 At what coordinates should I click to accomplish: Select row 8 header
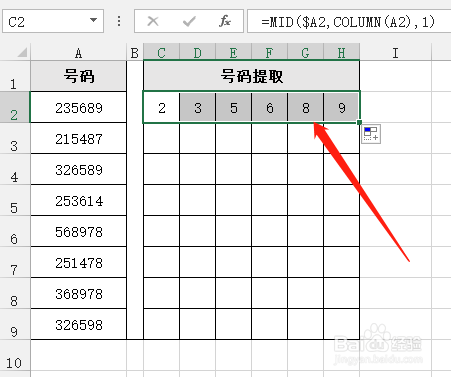click(15, 293)
